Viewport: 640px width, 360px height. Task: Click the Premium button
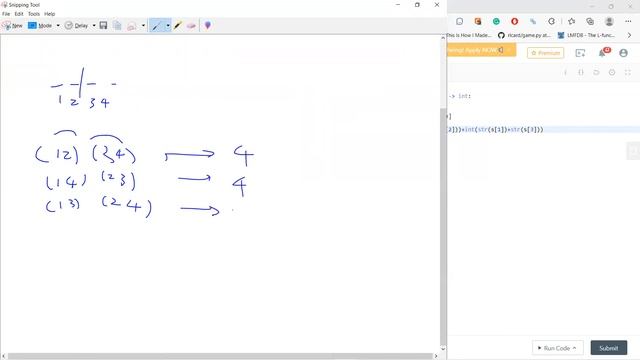[546, 53]
